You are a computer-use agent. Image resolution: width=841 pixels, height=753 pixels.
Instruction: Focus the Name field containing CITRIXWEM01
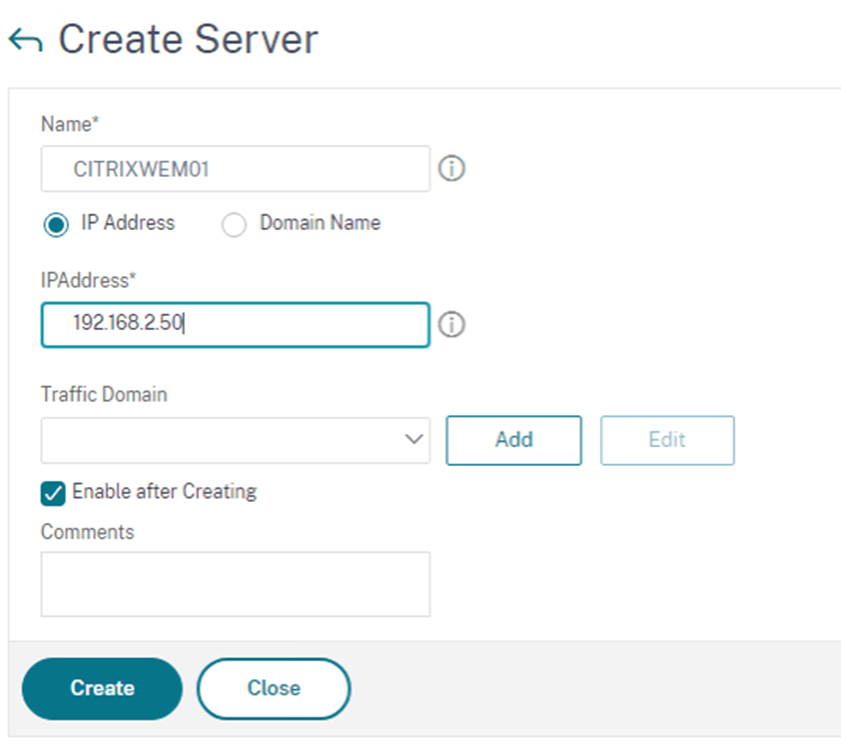[235, 168]
